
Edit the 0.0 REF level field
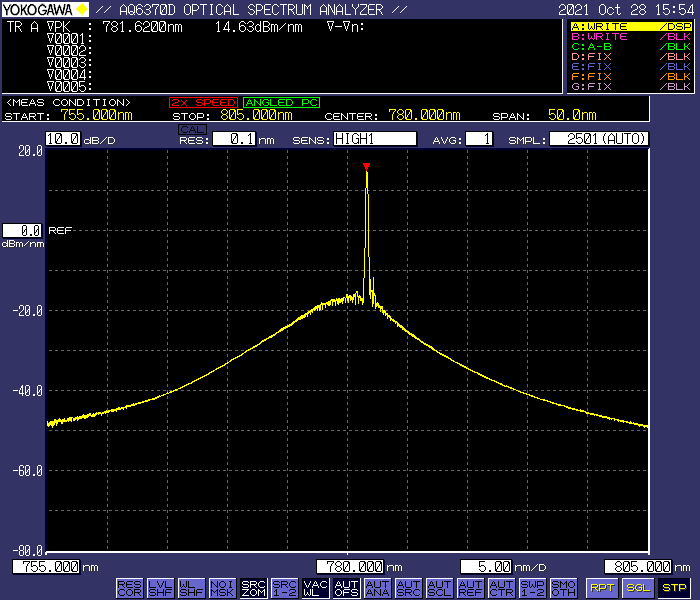(22, 231)
